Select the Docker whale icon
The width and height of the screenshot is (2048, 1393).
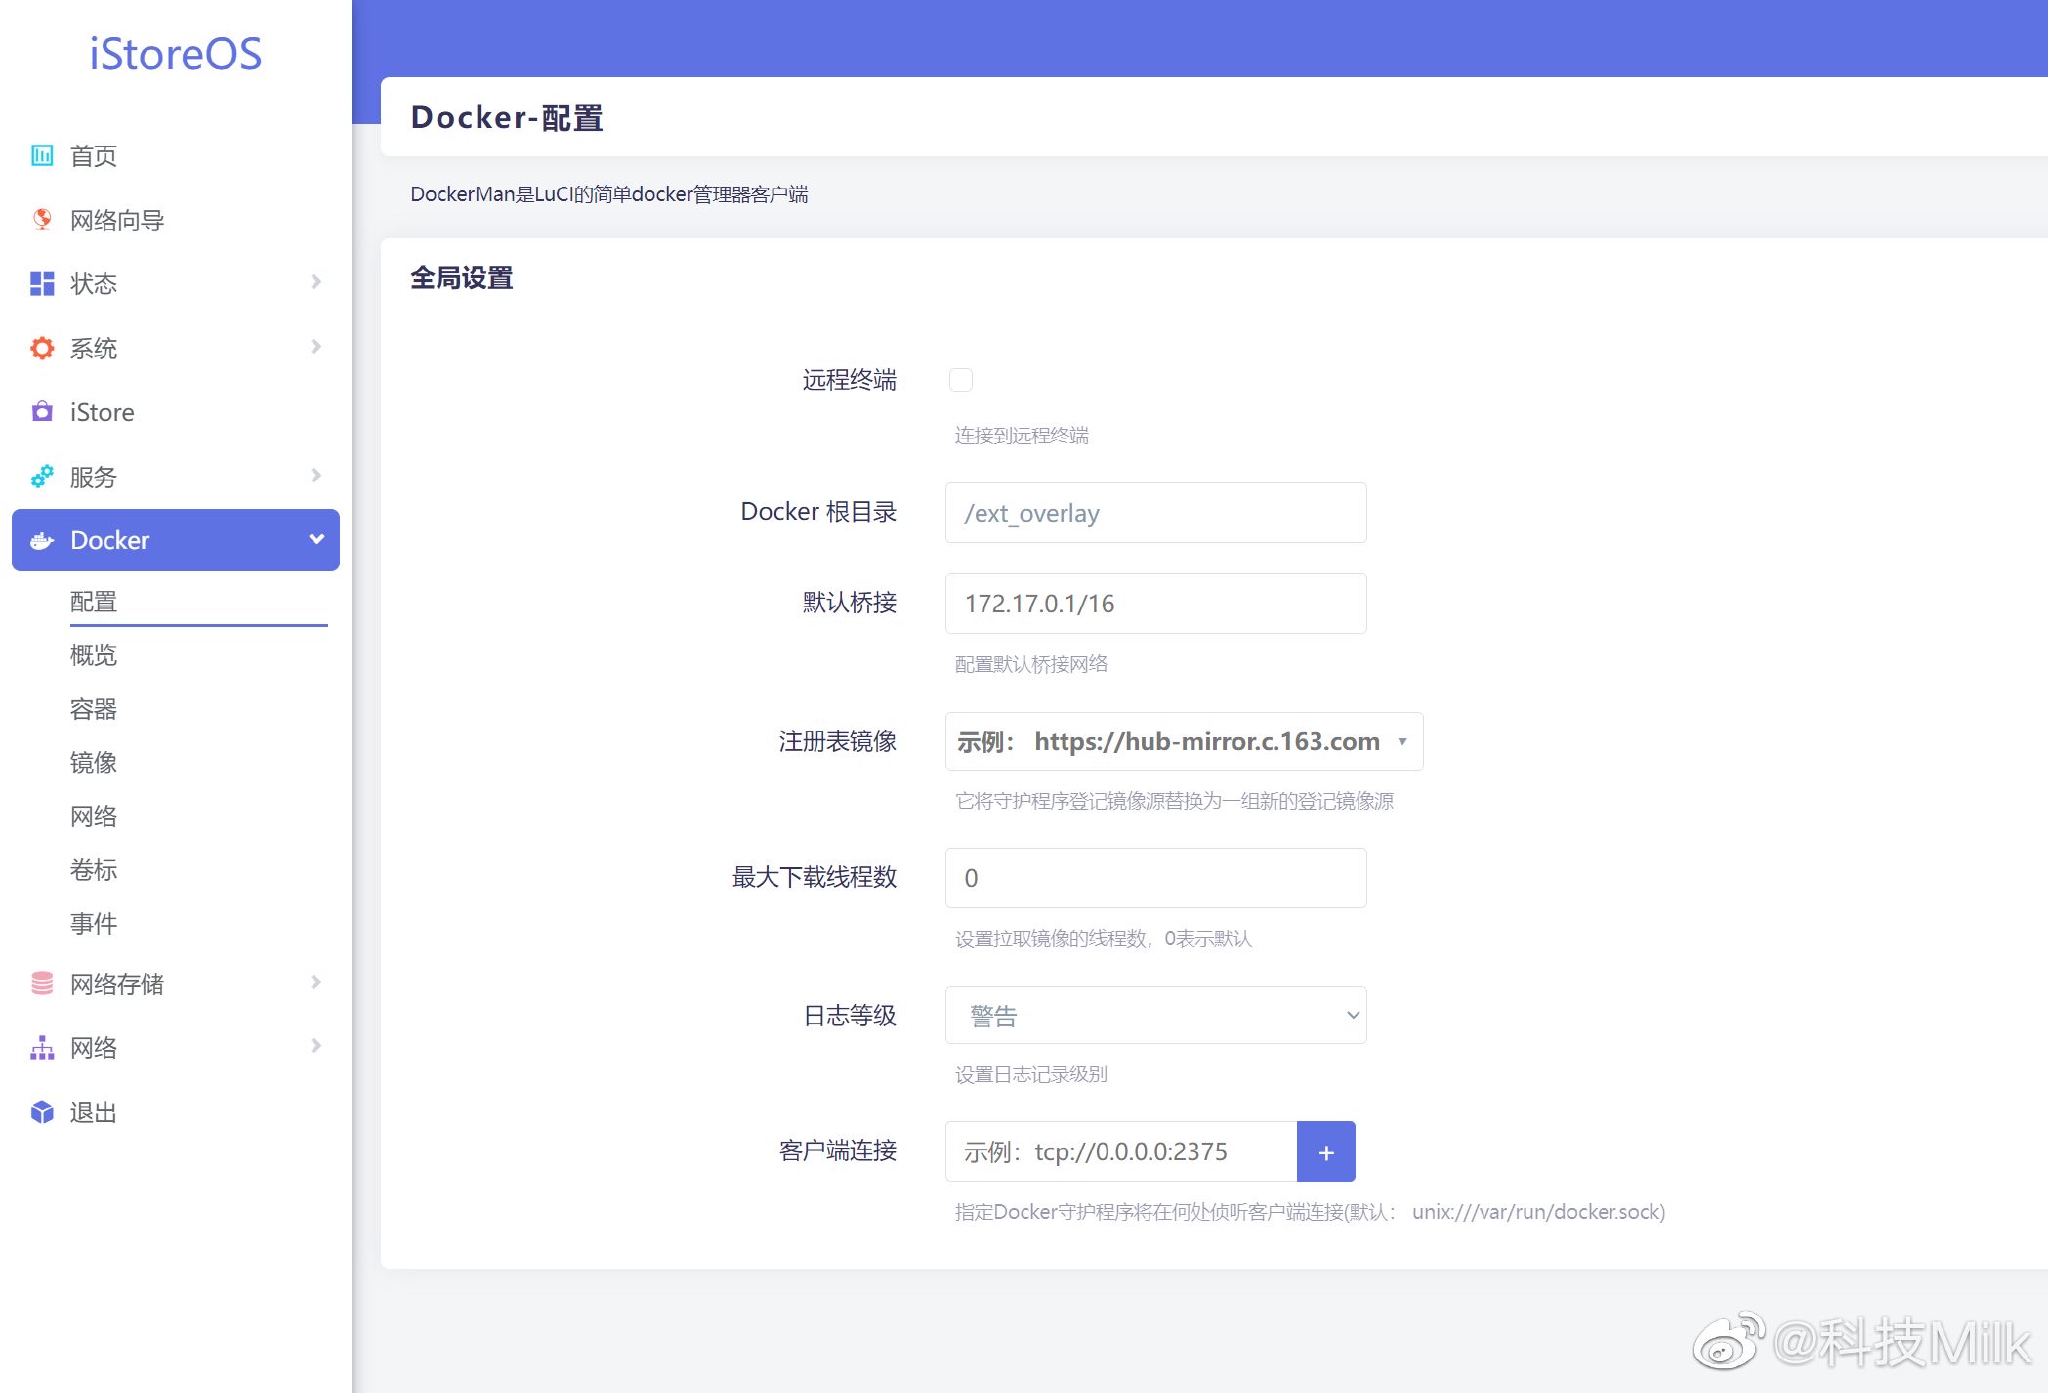pyautogui.click(x=41, y=540)
